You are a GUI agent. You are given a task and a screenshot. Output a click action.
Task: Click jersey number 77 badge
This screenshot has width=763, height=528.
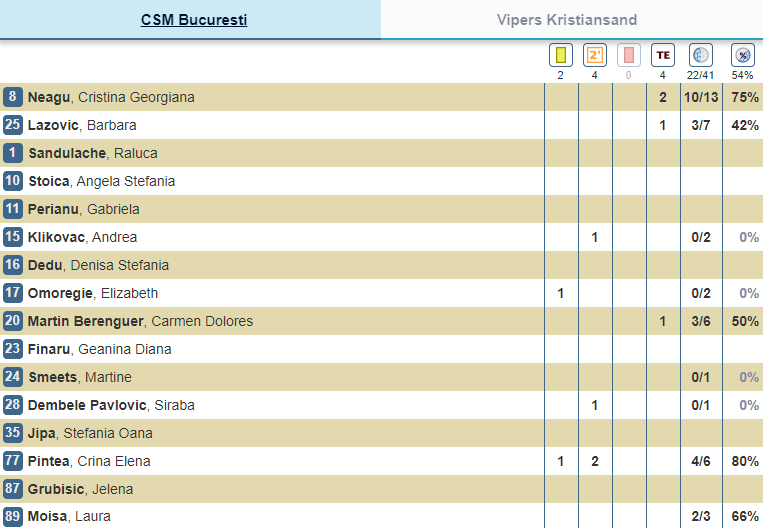click(x=13, y=461)
